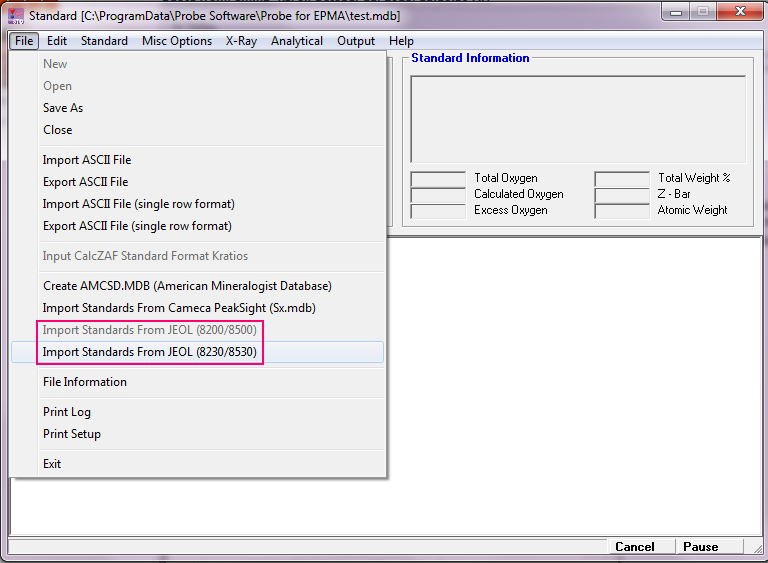Open the Standard menu
The image size is (768, 563).
(104, 41)
